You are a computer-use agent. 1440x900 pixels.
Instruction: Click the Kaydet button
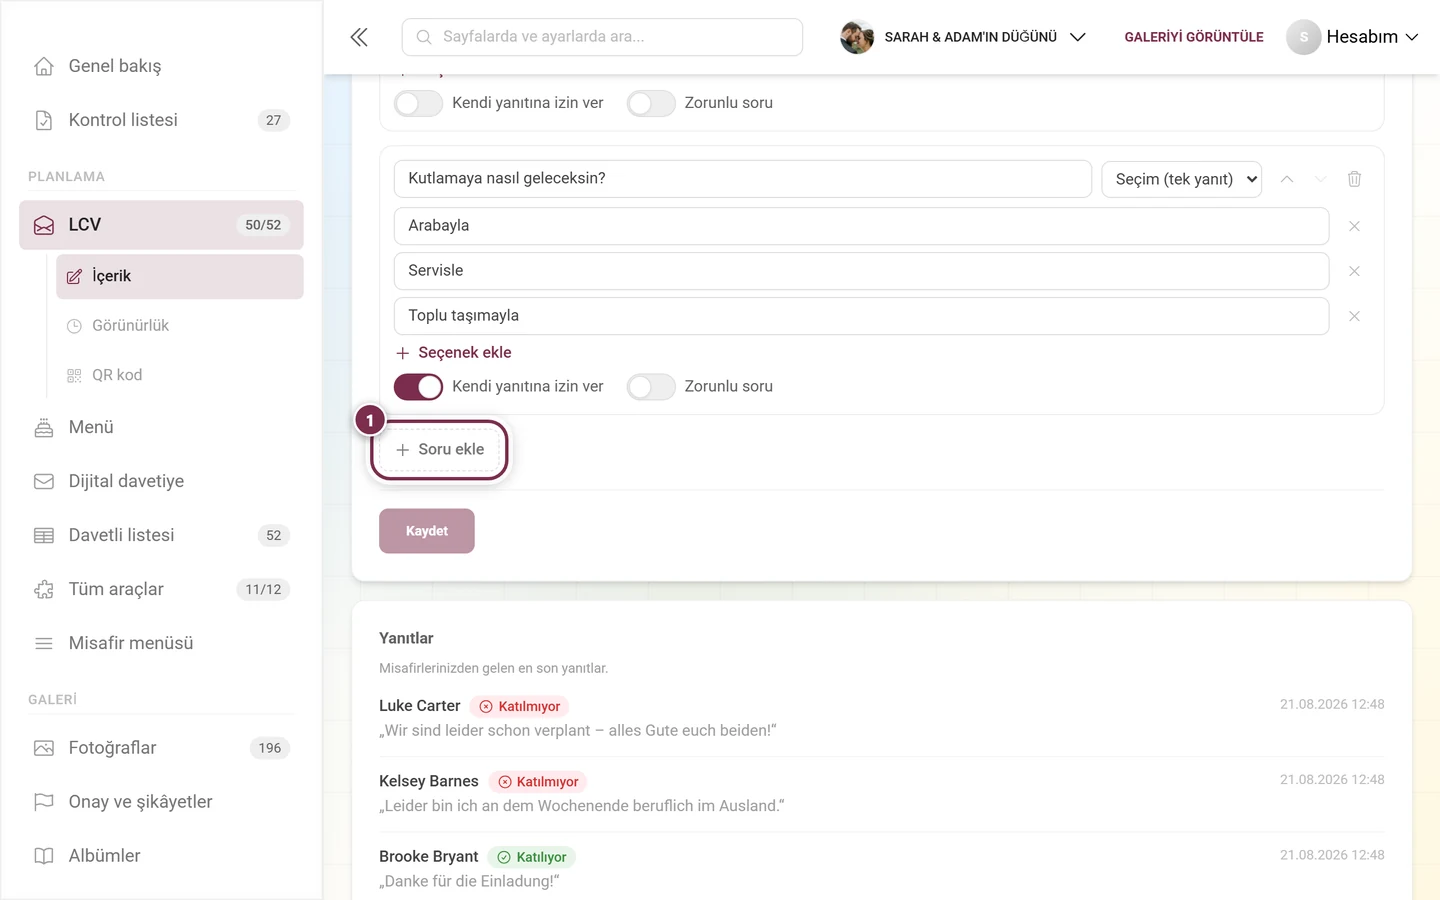[x=427, y=531]
